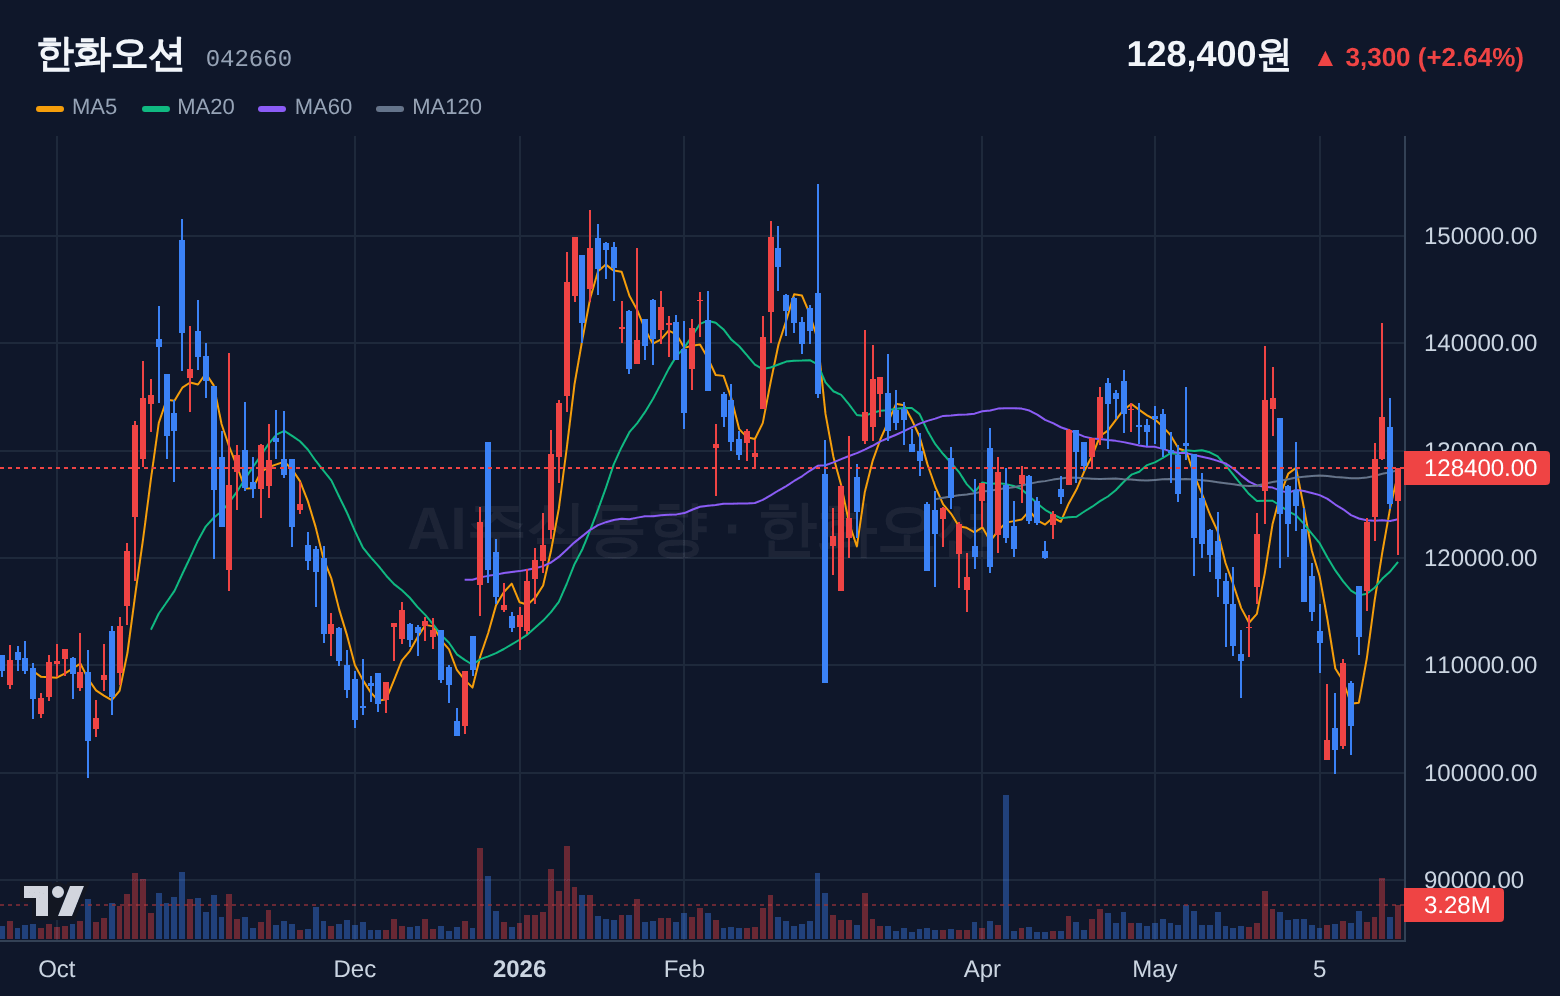Click the TradingView logo icon

click(54, 901)
